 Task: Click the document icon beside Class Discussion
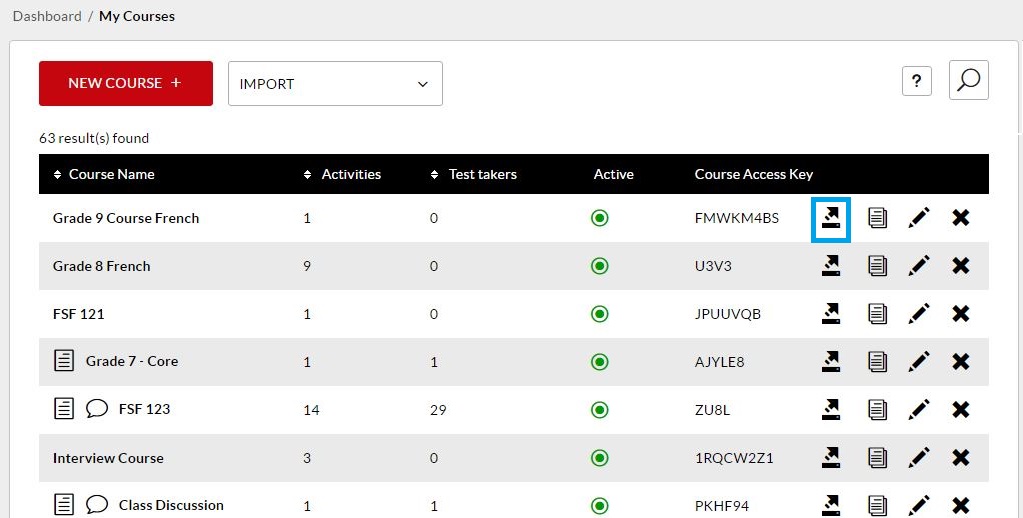63,505
